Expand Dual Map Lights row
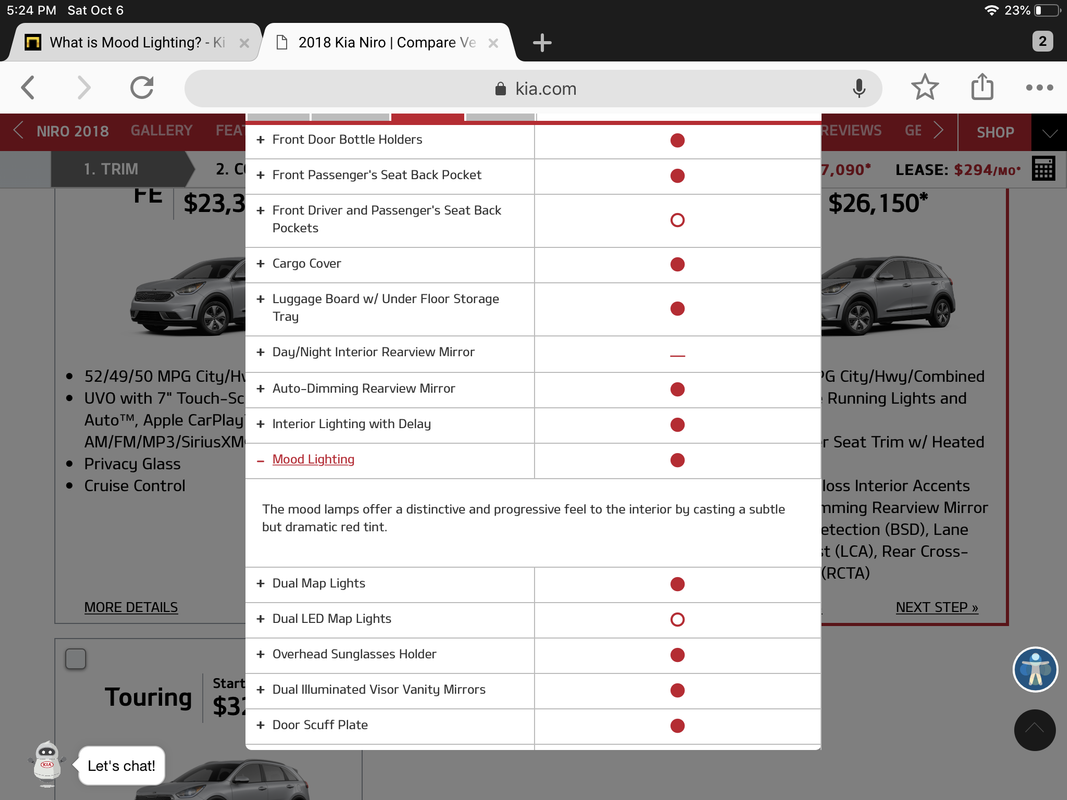1067x800 pixels. pos(260,583)
